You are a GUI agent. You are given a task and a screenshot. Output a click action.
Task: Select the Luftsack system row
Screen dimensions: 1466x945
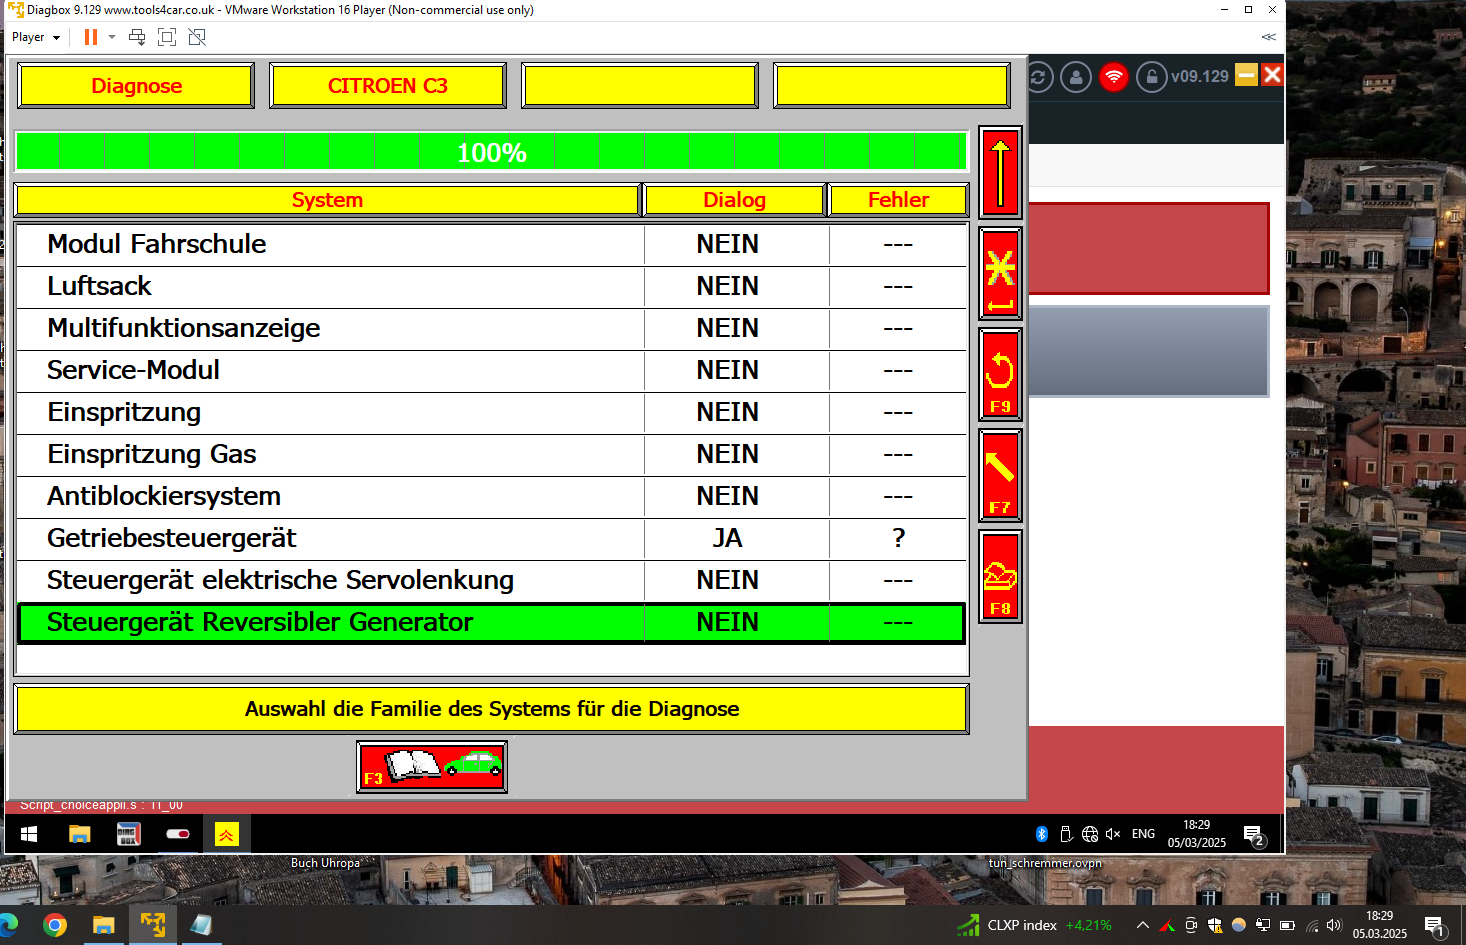(492, 287)
